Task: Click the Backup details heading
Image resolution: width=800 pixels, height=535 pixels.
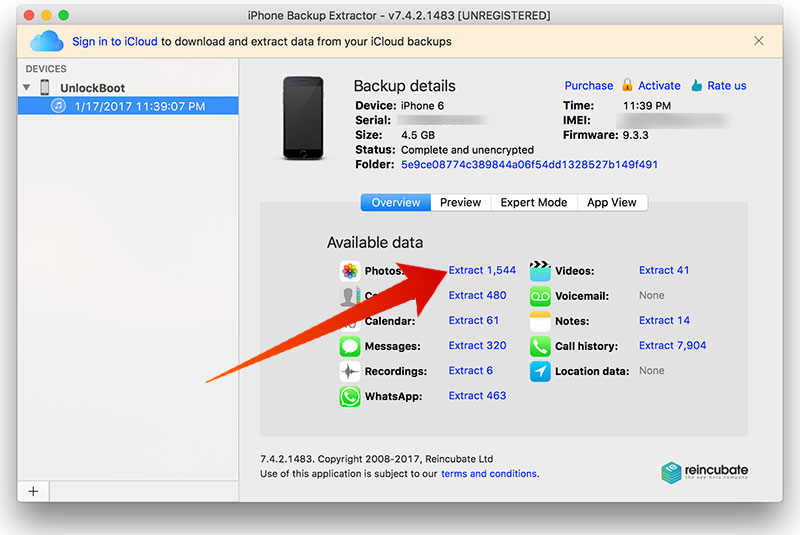Action: 405,86
